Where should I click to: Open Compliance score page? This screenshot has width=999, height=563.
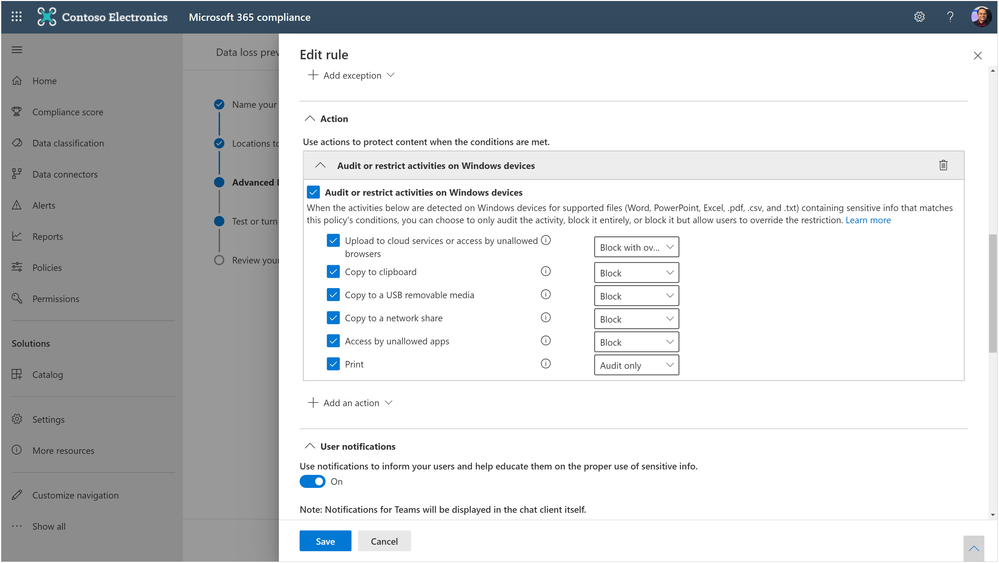tap(68, 112)
